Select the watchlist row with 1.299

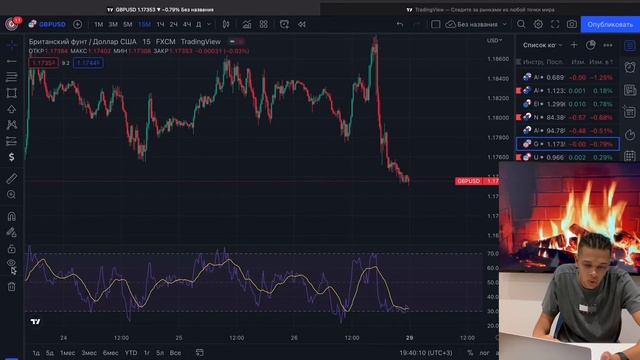[x=568, y=104]
